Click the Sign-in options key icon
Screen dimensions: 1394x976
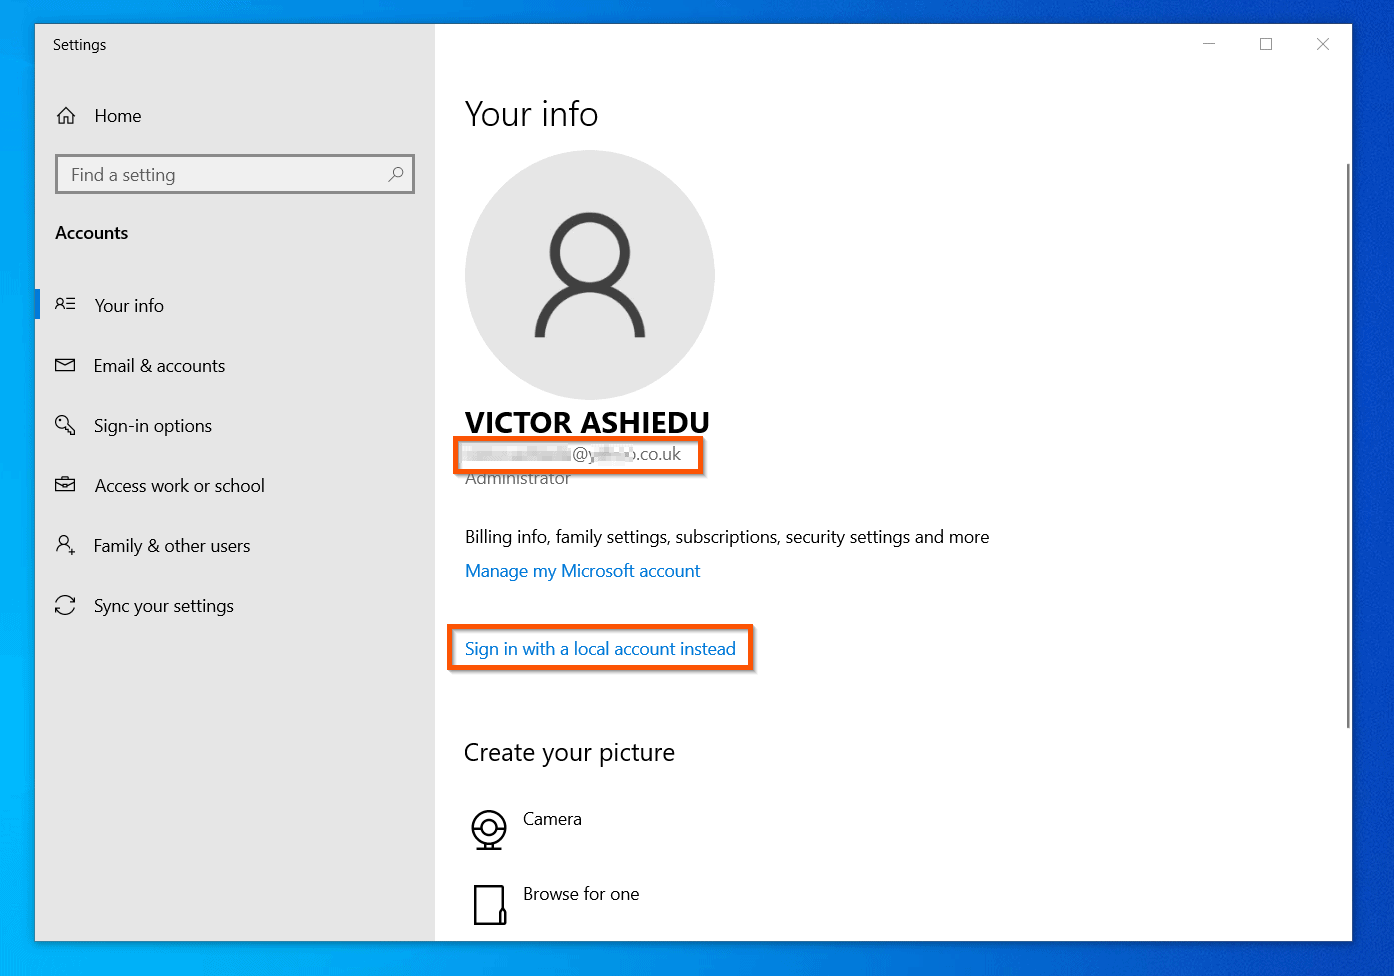65,425
